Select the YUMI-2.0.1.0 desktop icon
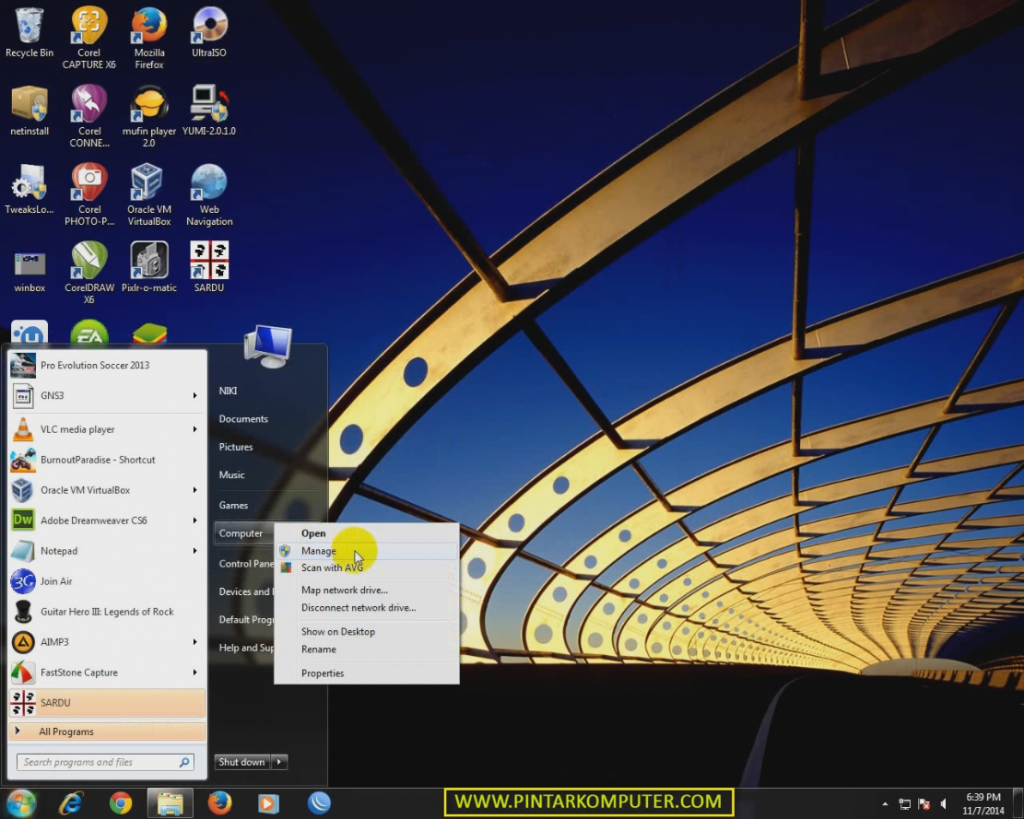 [x=209, y=111]
